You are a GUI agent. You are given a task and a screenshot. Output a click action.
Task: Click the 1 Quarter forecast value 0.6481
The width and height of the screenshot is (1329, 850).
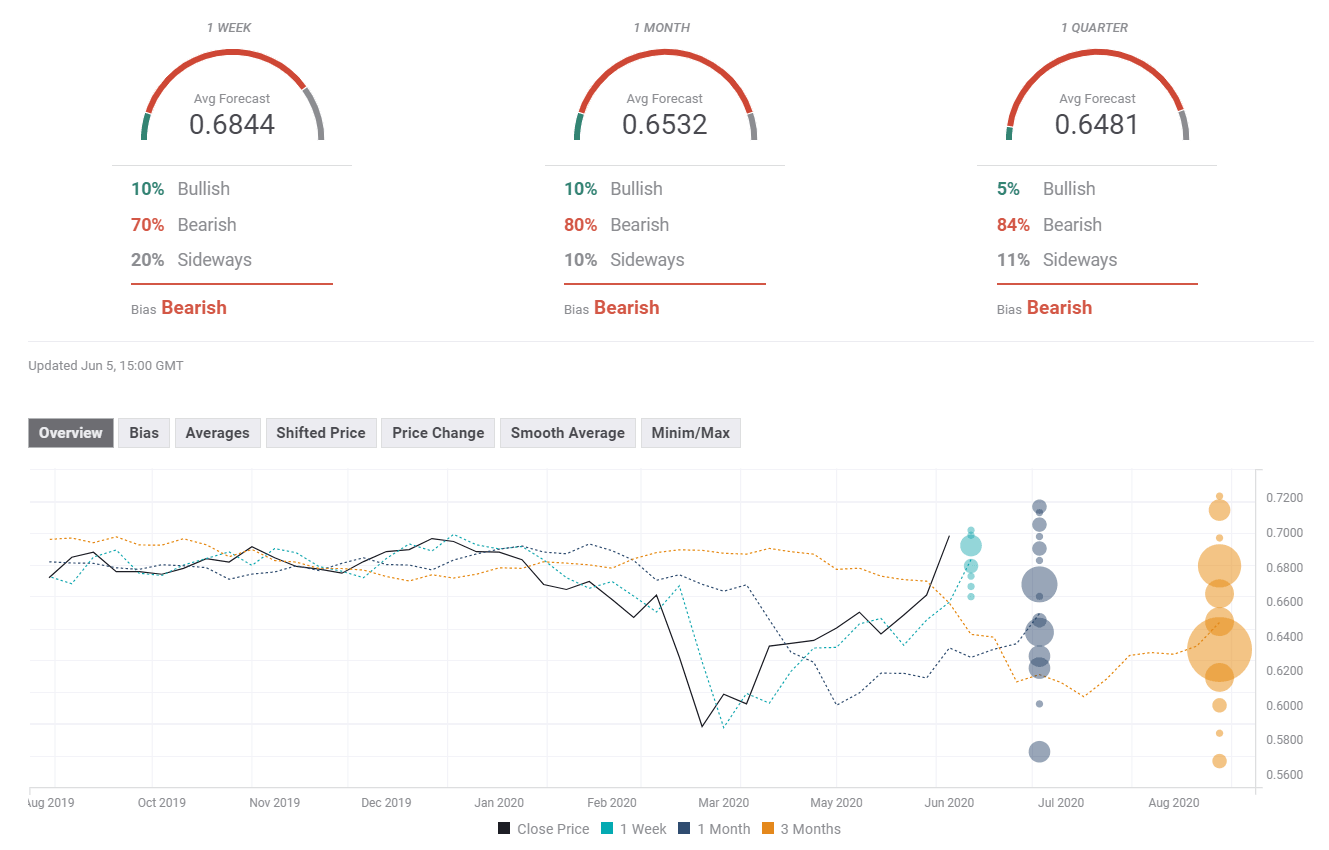(1097, 124)
